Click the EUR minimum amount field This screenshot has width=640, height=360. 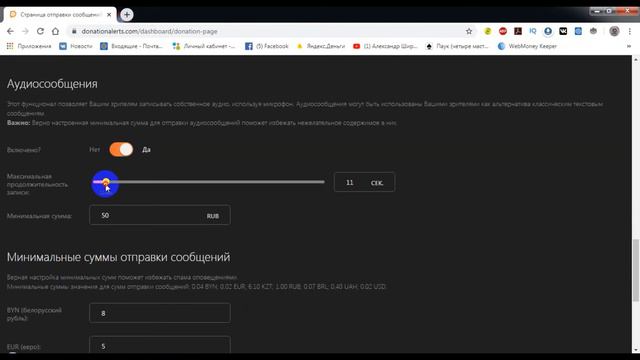point(160,345)
